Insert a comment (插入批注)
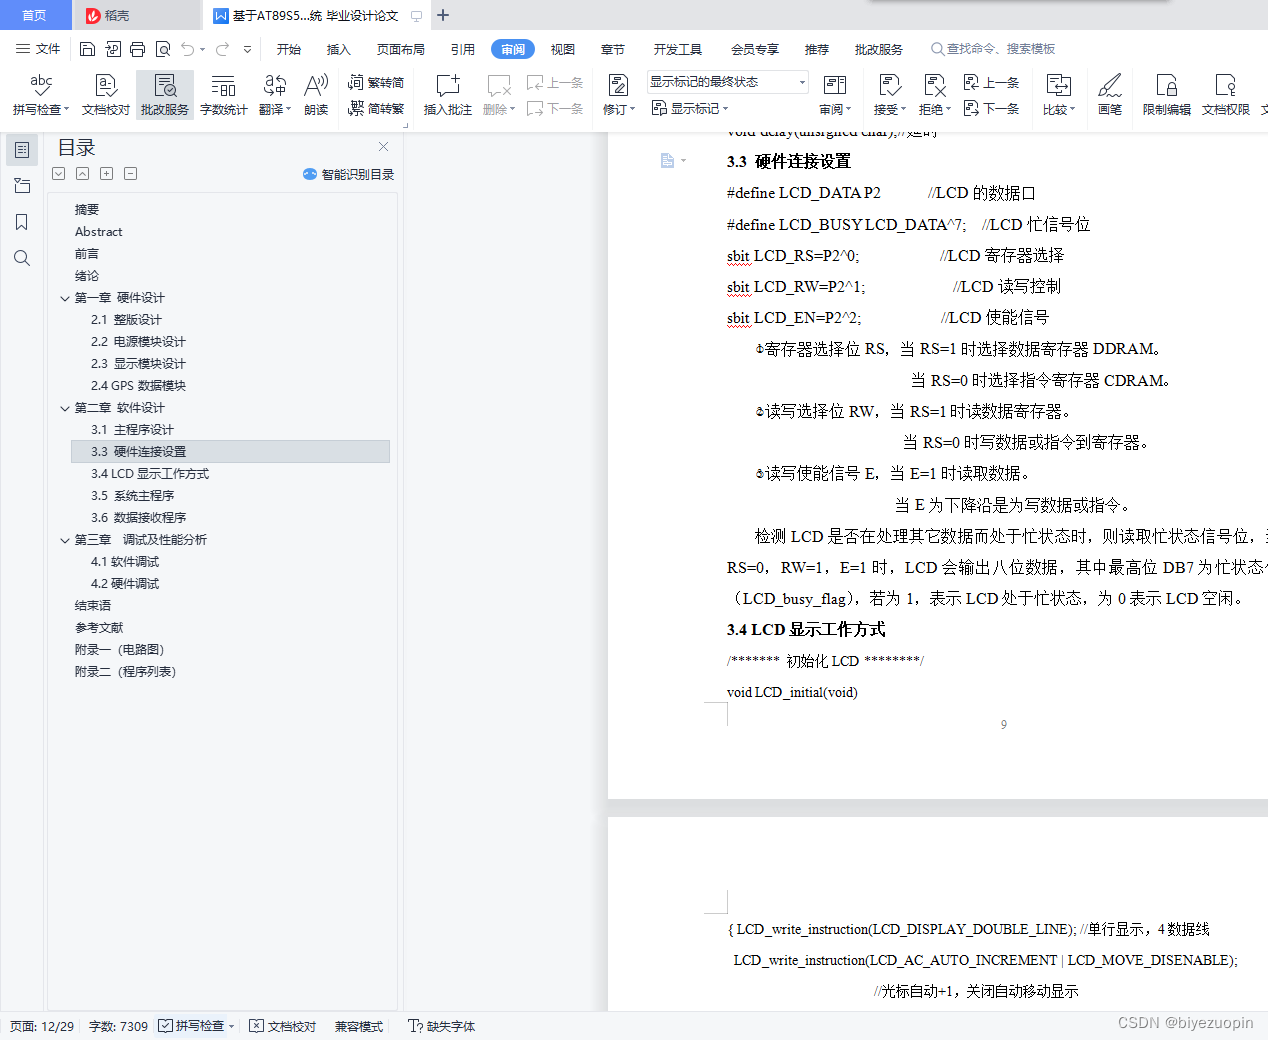Image resolution: width=1268 pixels, height=1040 pixels. (447, 95)
